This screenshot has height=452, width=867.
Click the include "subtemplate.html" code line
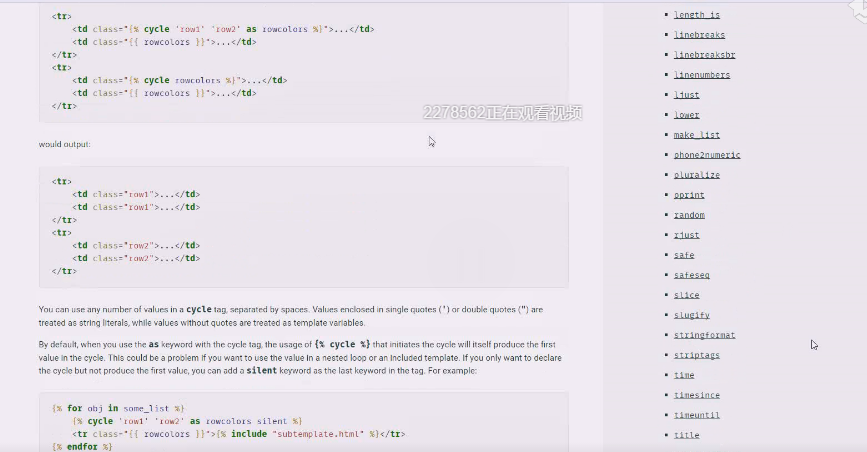point(238,434)
